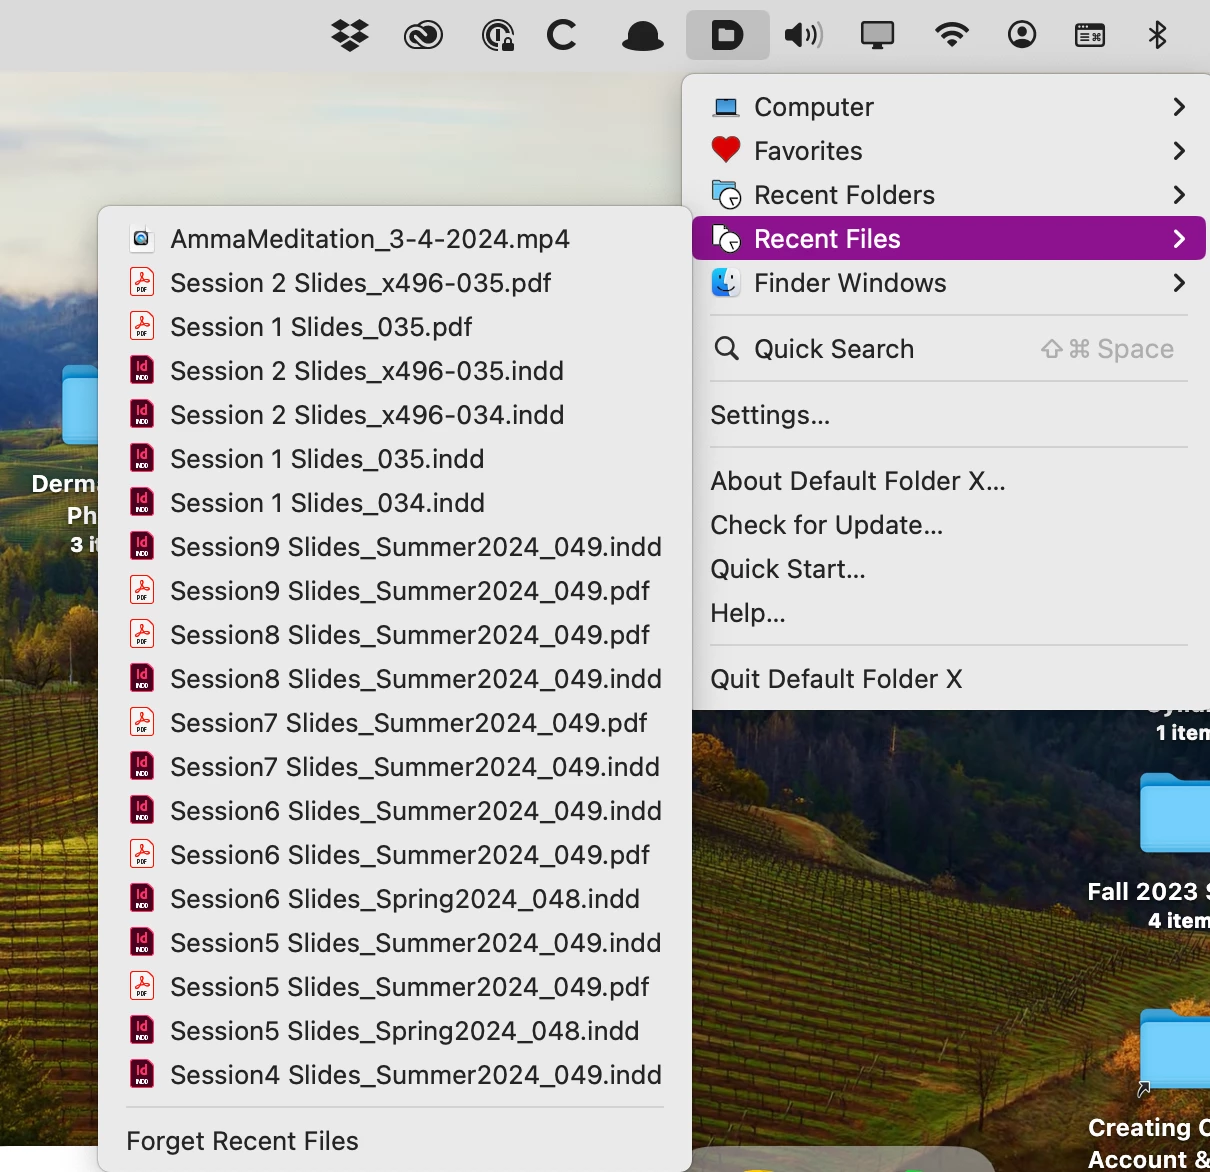Open Session5 Slides_Spring2024_048.indd
The height and width of the screenshot is (1172, 1210).
click(x=395, y=1031)
